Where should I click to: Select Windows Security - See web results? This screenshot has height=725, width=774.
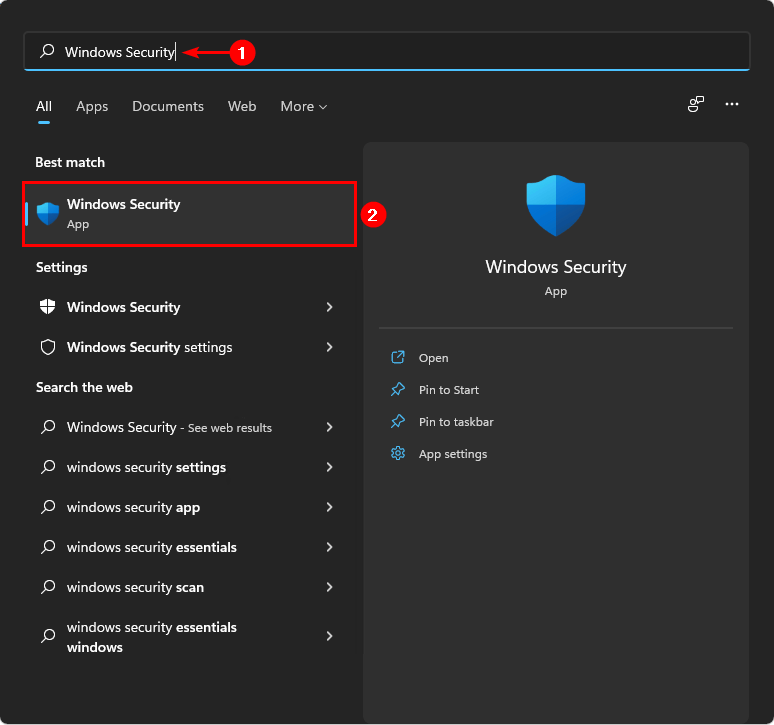click(x=188, y=427)
